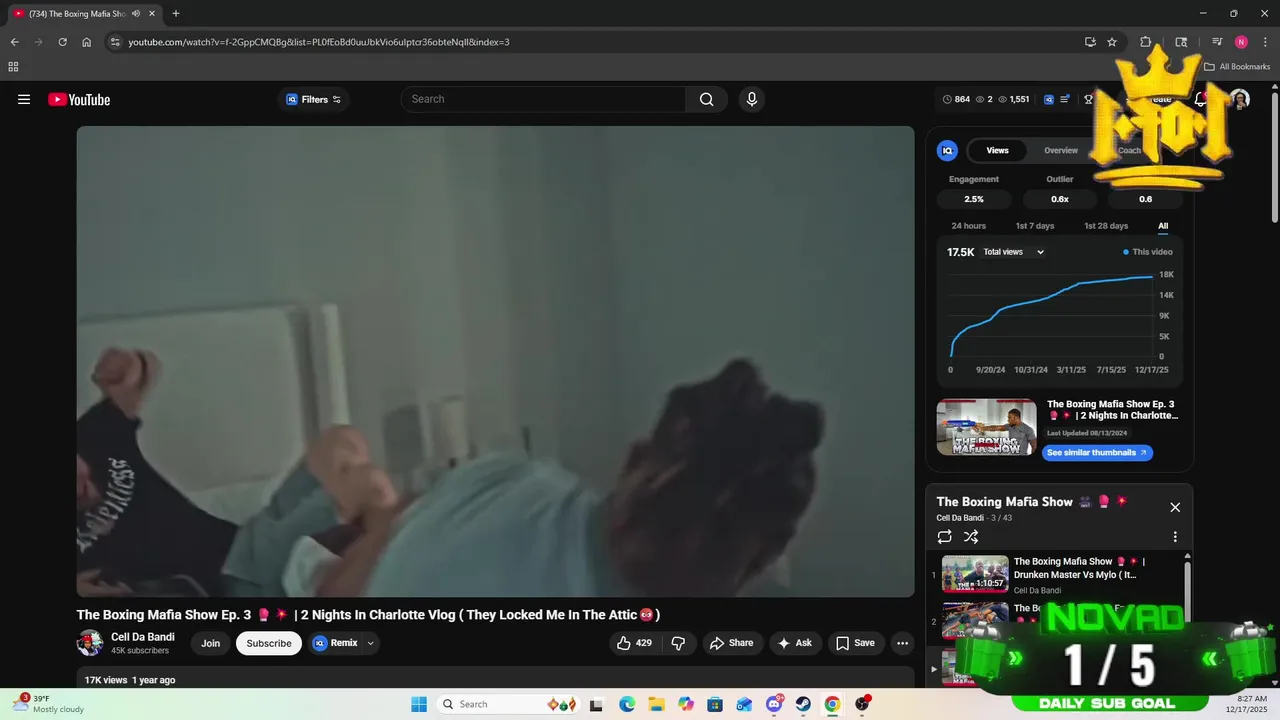Go to YouTube home via logo
The height and width of the screenshot is (720, 1280).
pyautogui.click(x=79, y=99)
